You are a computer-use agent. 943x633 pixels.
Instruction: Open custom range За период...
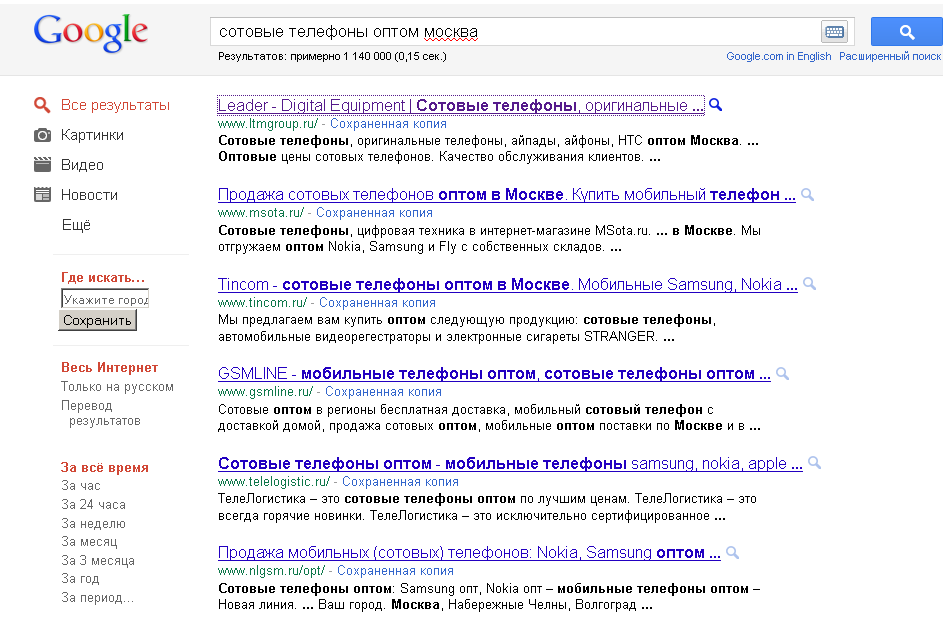tap(97, 598)
